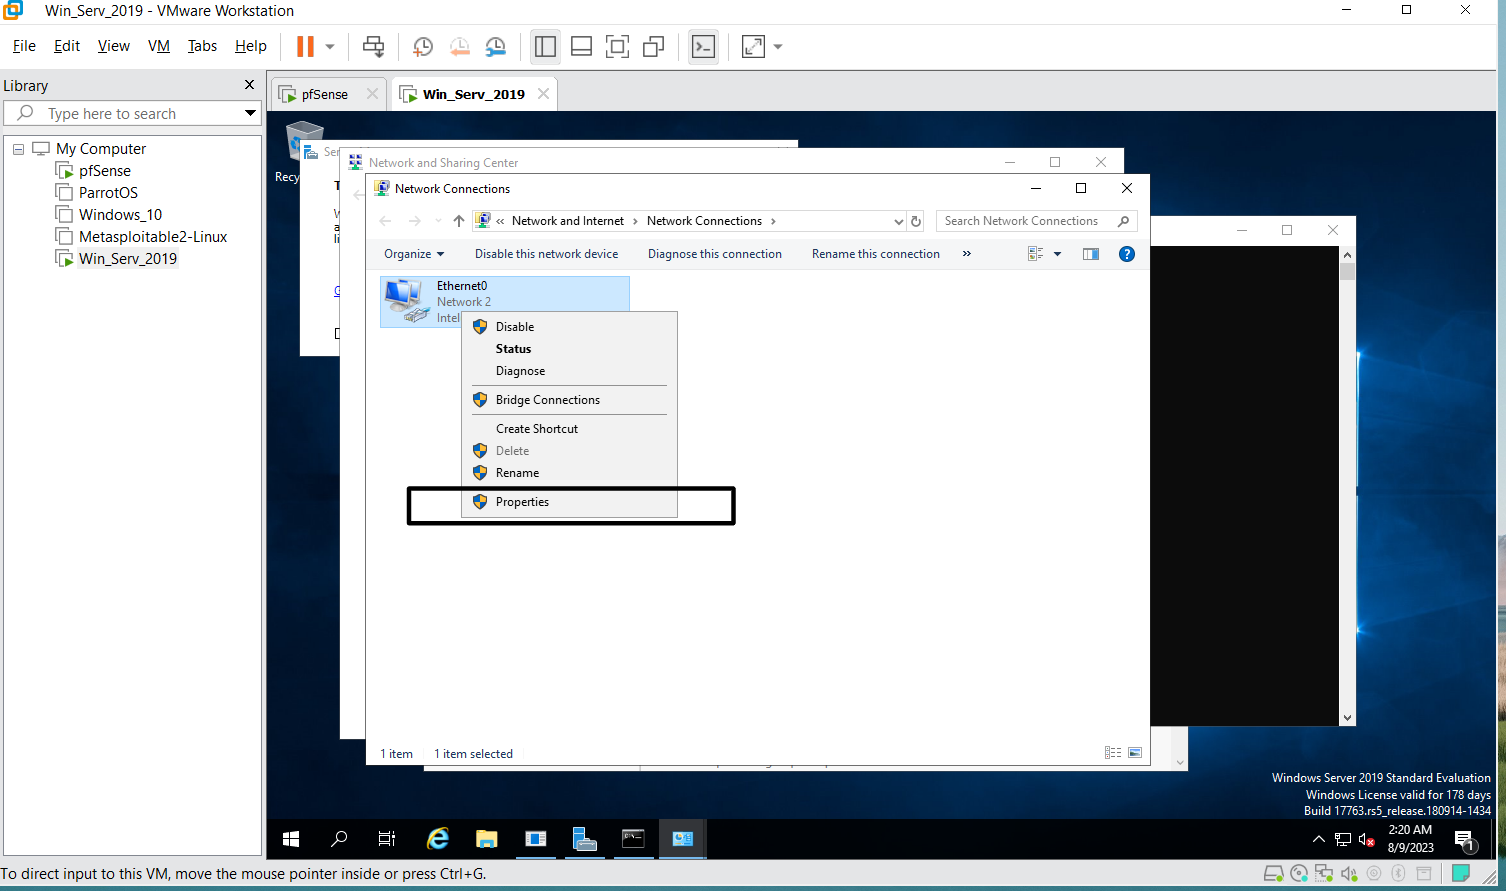The width and height of the screenshot is (1506, 891).
Task: Go back in Network Connections window
Action: click(386, 221)
